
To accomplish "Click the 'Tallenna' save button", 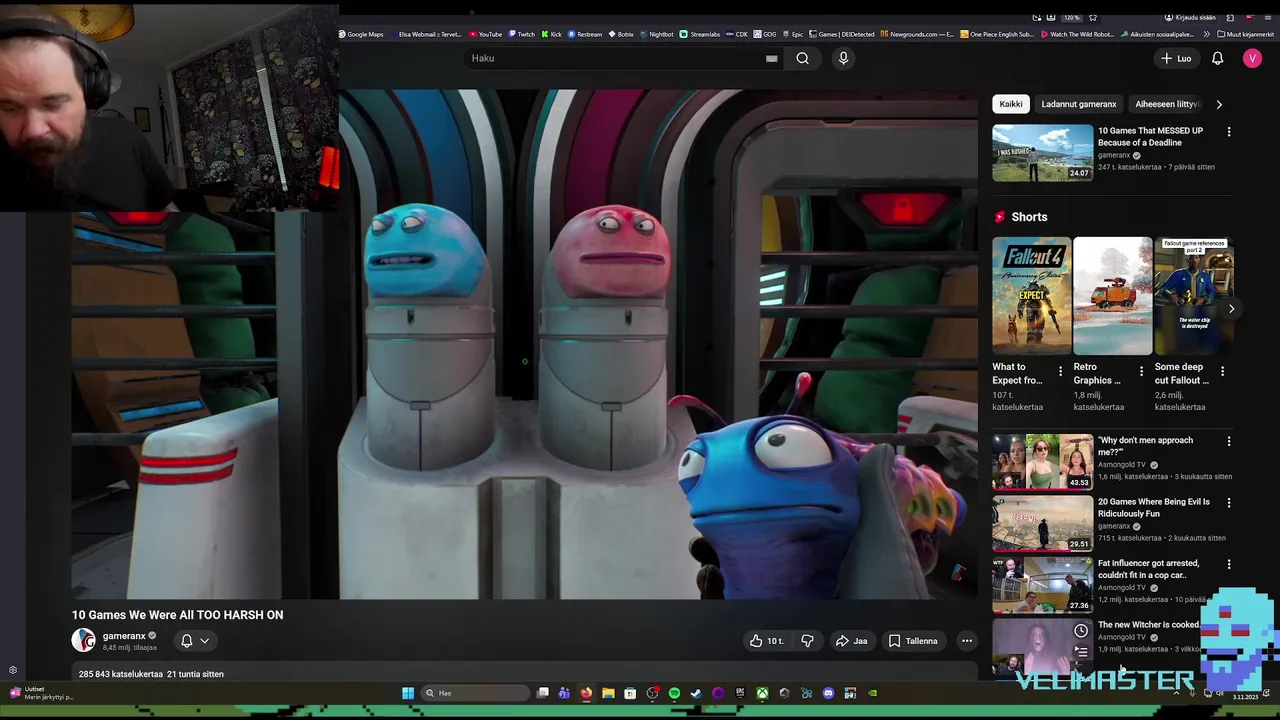I will (913, 641).
